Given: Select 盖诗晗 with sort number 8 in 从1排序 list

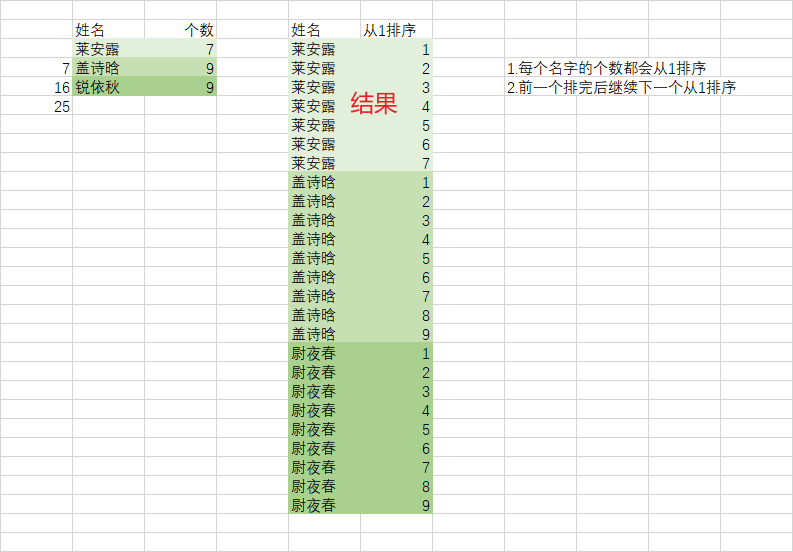Looking at the screenshot, I should (324, 315).
